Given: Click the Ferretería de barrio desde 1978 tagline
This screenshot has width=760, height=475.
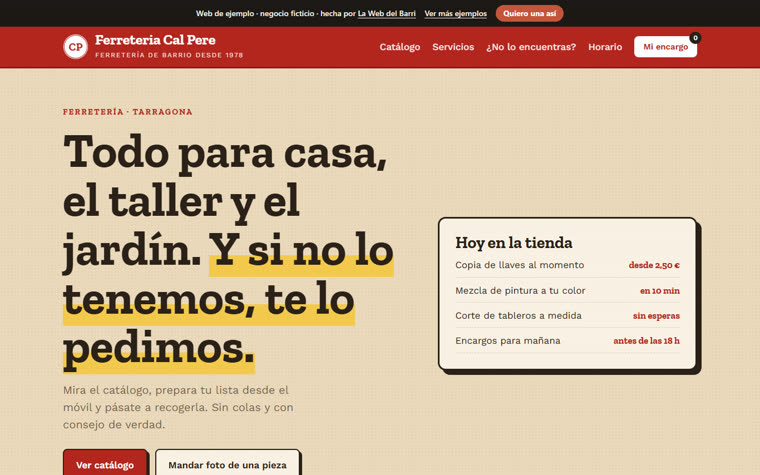Looking at the screenshot, I should coord(169,55).
